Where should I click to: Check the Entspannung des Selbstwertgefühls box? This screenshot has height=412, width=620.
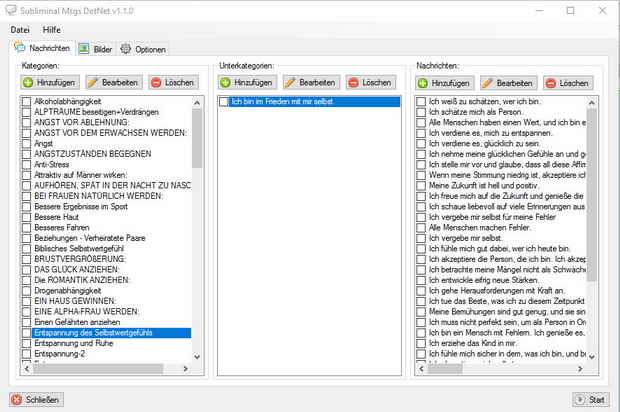coord(26,333)
